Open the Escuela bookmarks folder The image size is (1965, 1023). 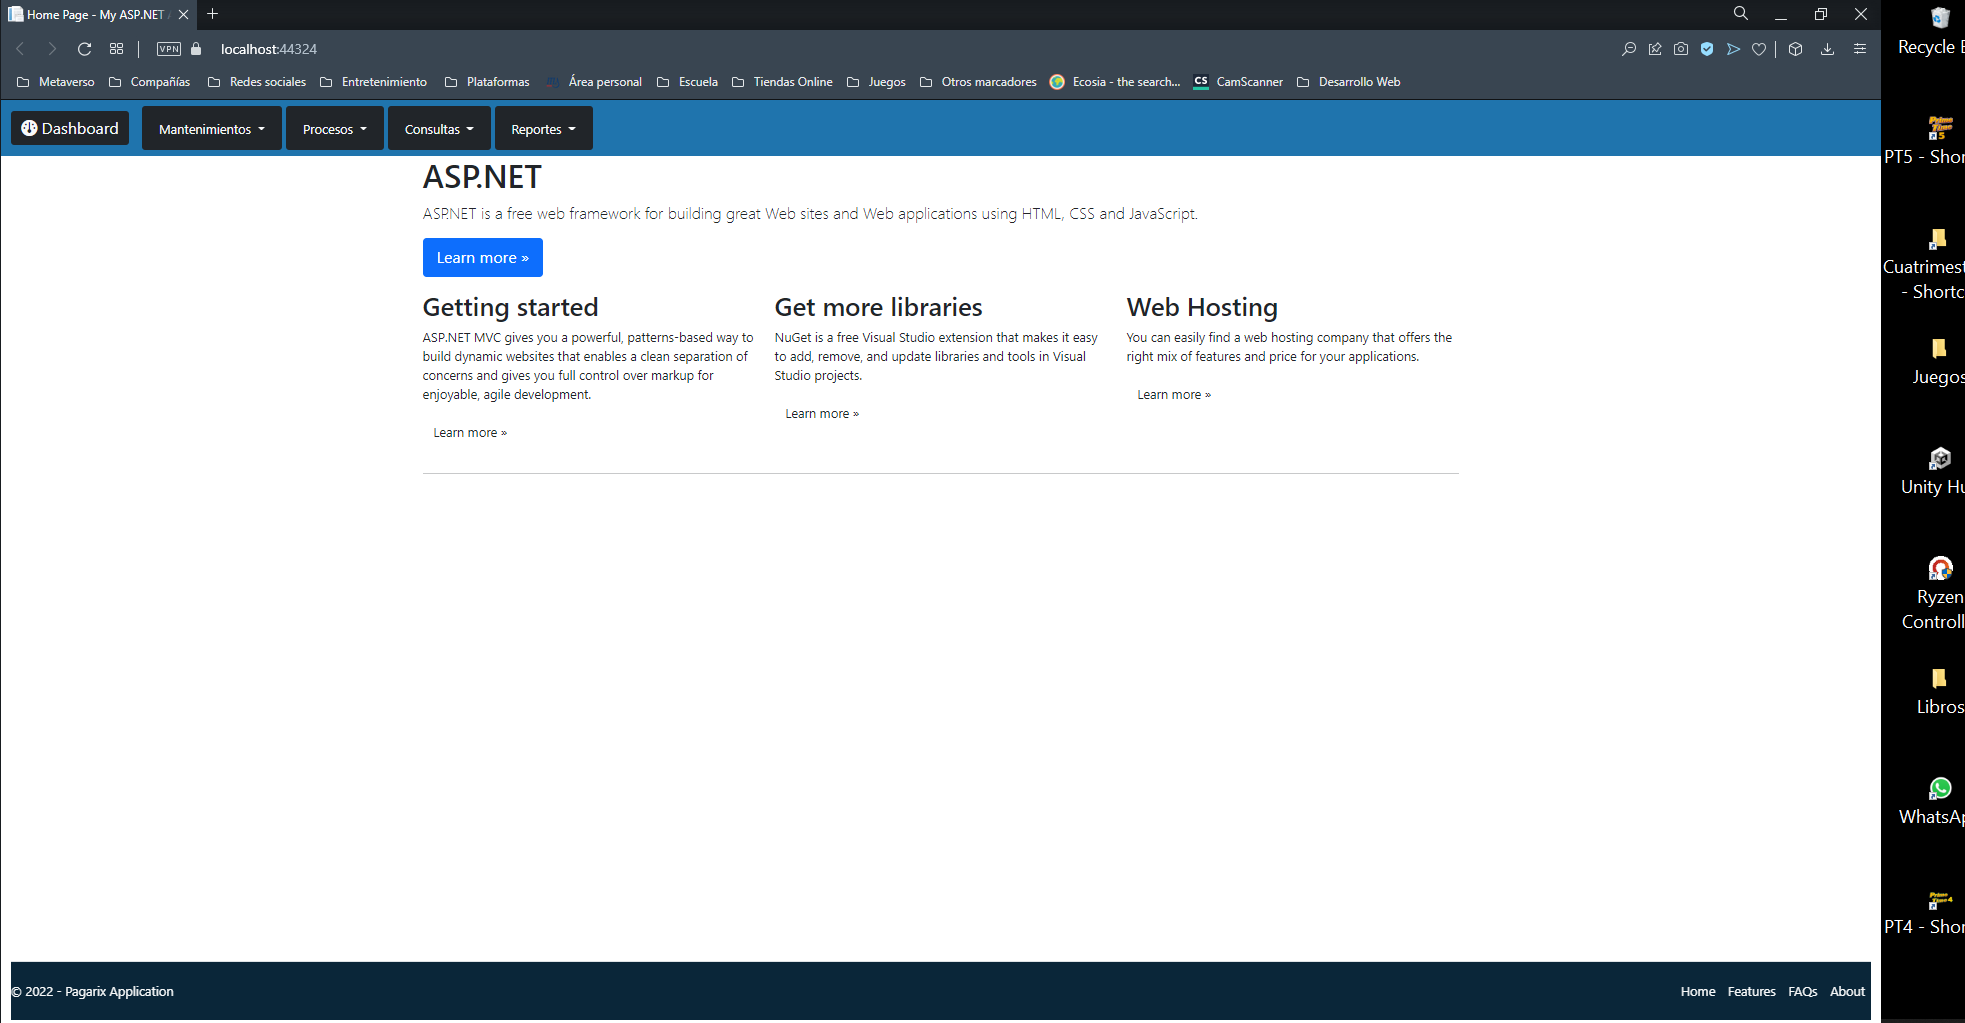(x=697, y=82)
